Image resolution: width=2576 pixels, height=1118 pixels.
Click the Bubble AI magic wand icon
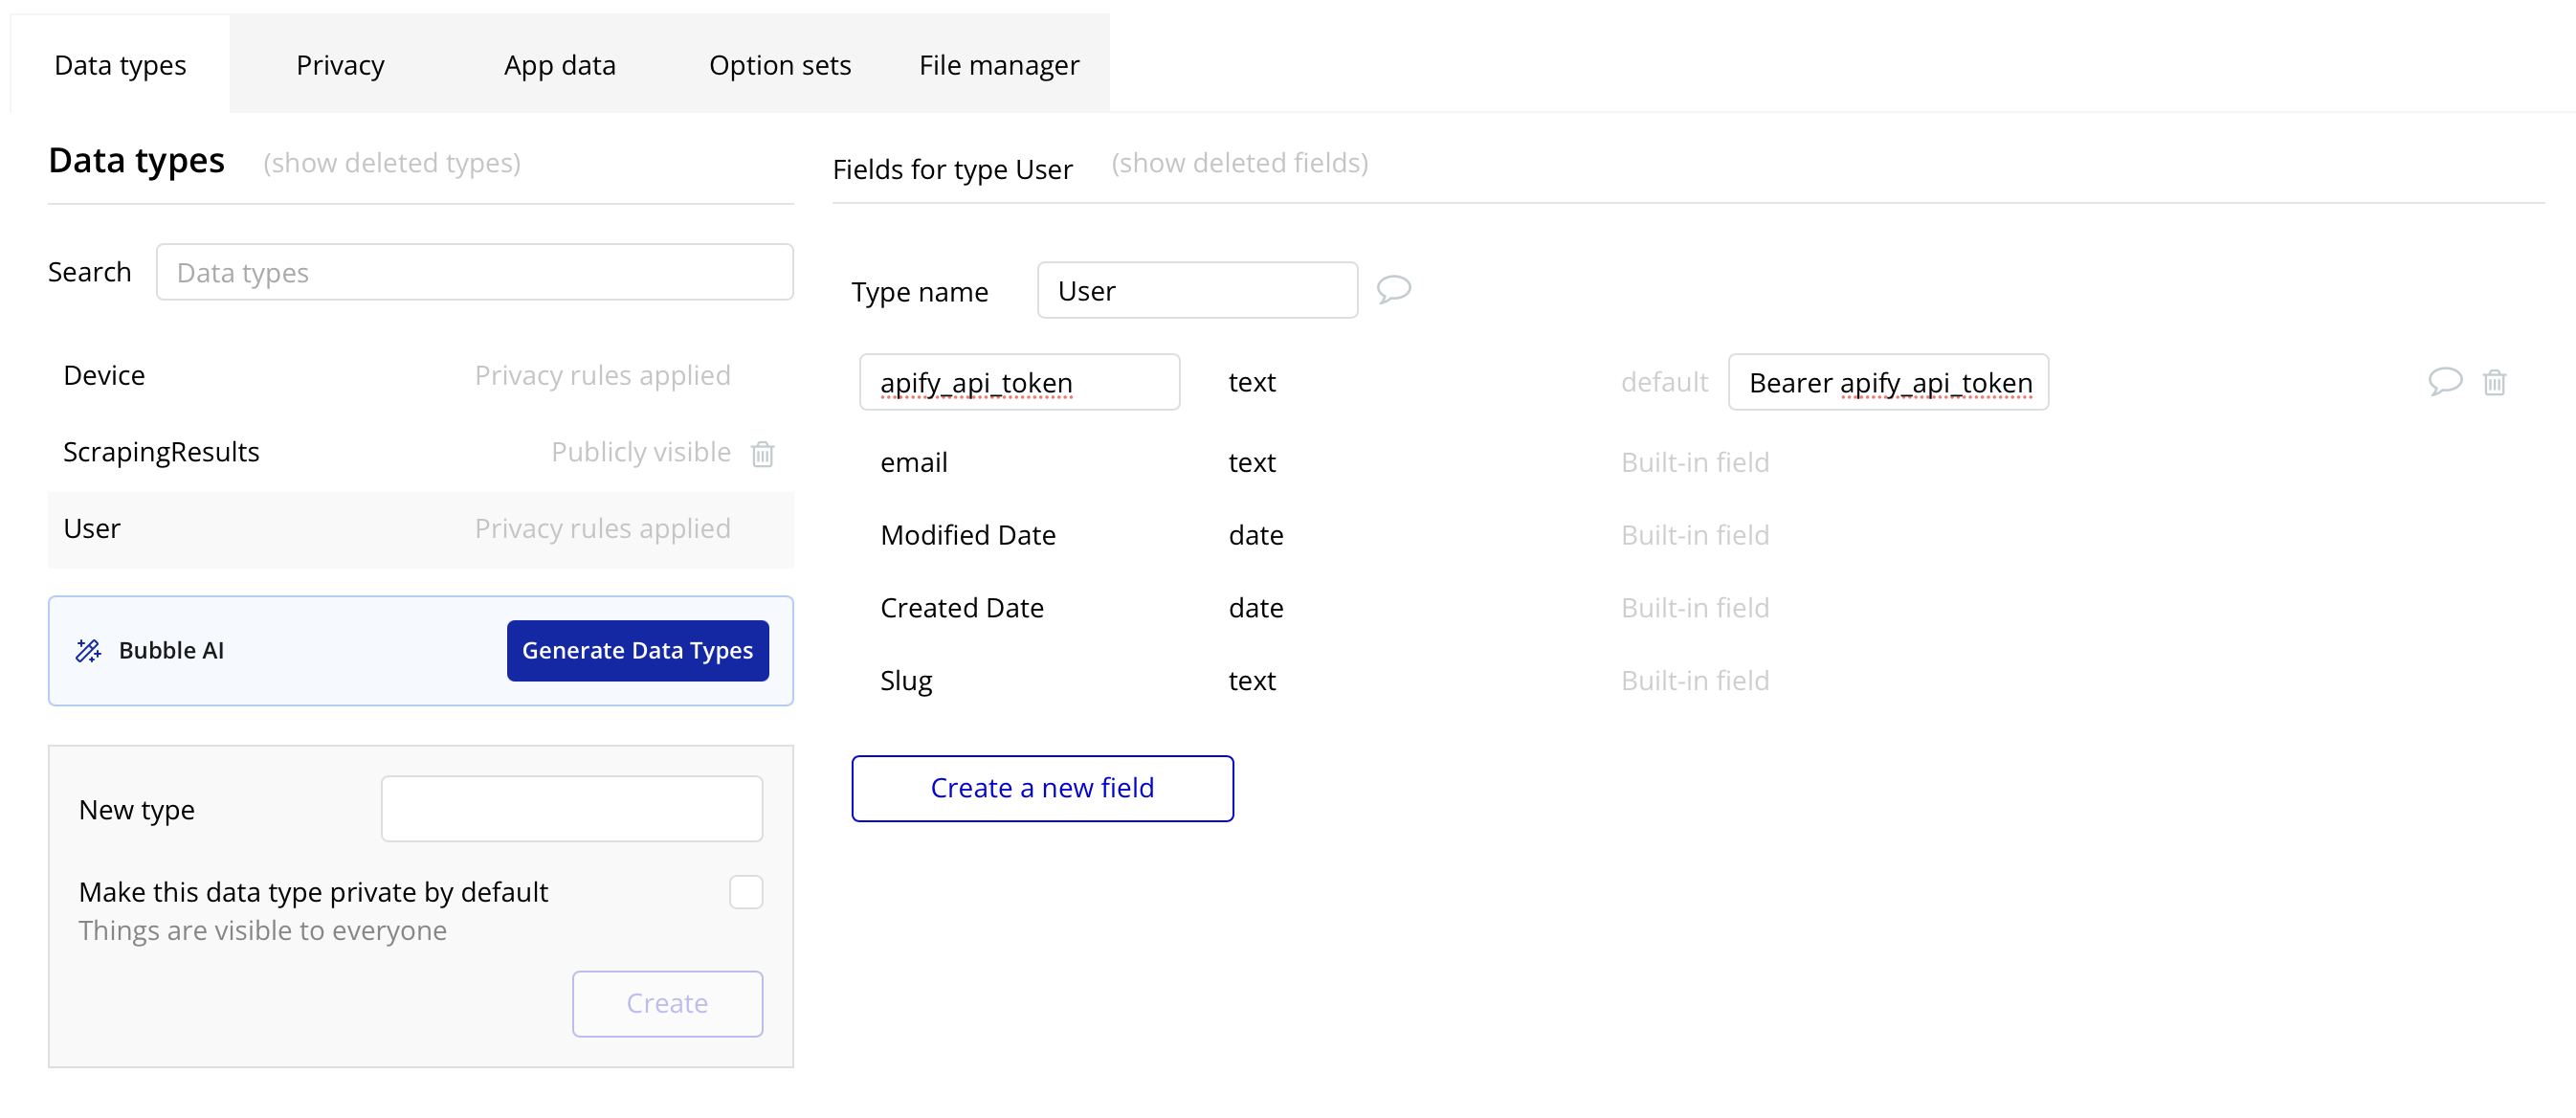88,651
